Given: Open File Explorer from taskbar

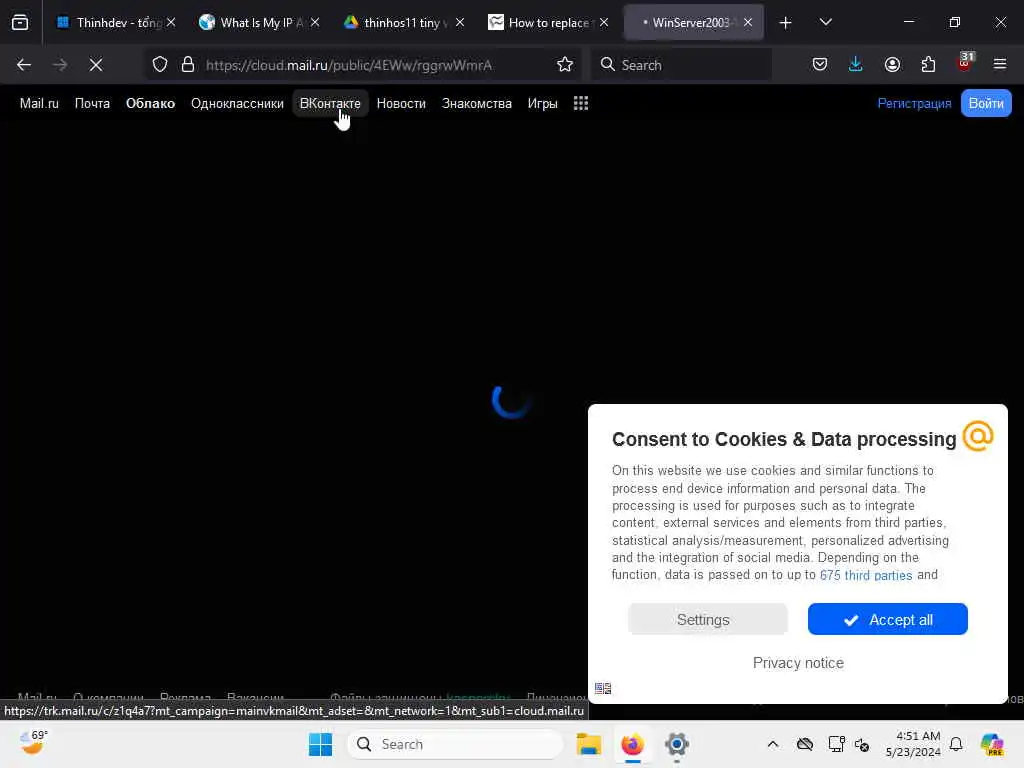Looking at the screenshot, I should 588,744.
